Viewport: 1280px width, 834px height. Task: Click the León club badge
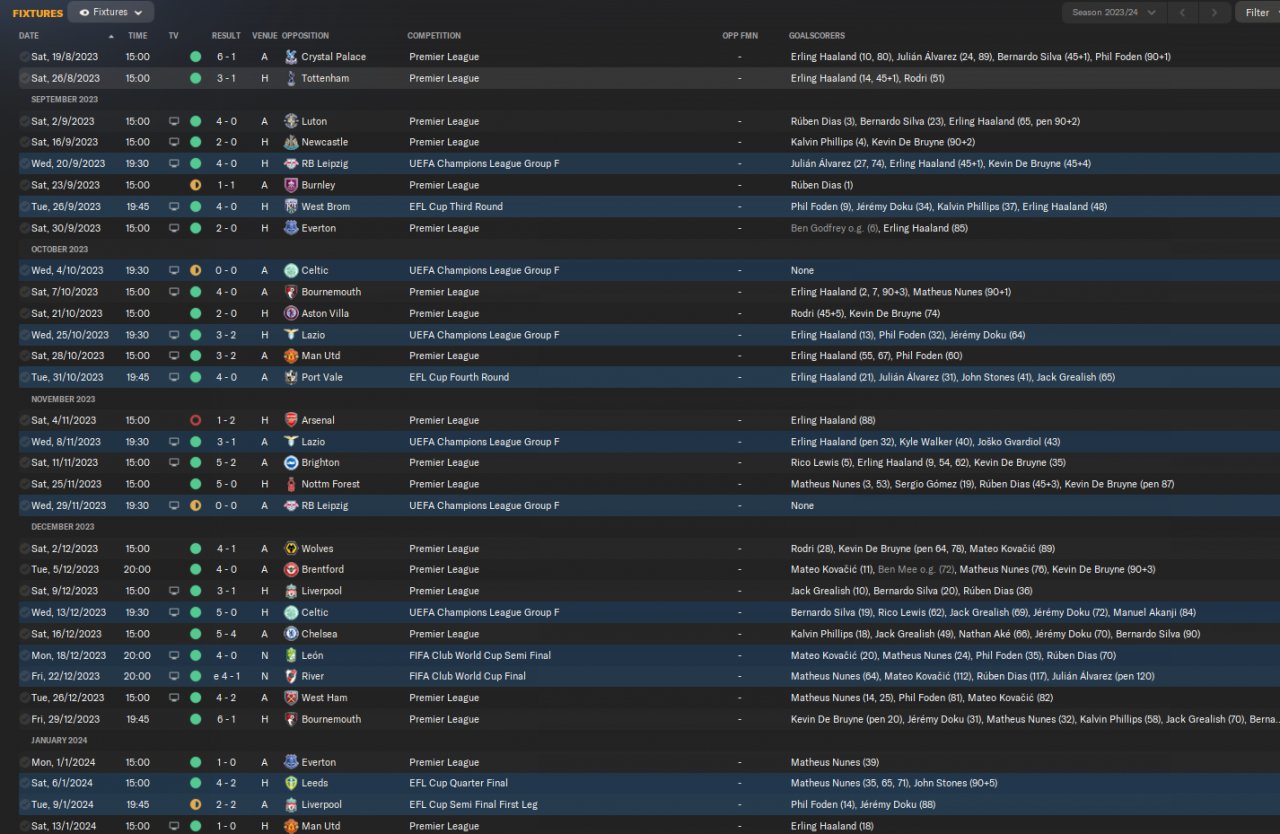(291, 655)
